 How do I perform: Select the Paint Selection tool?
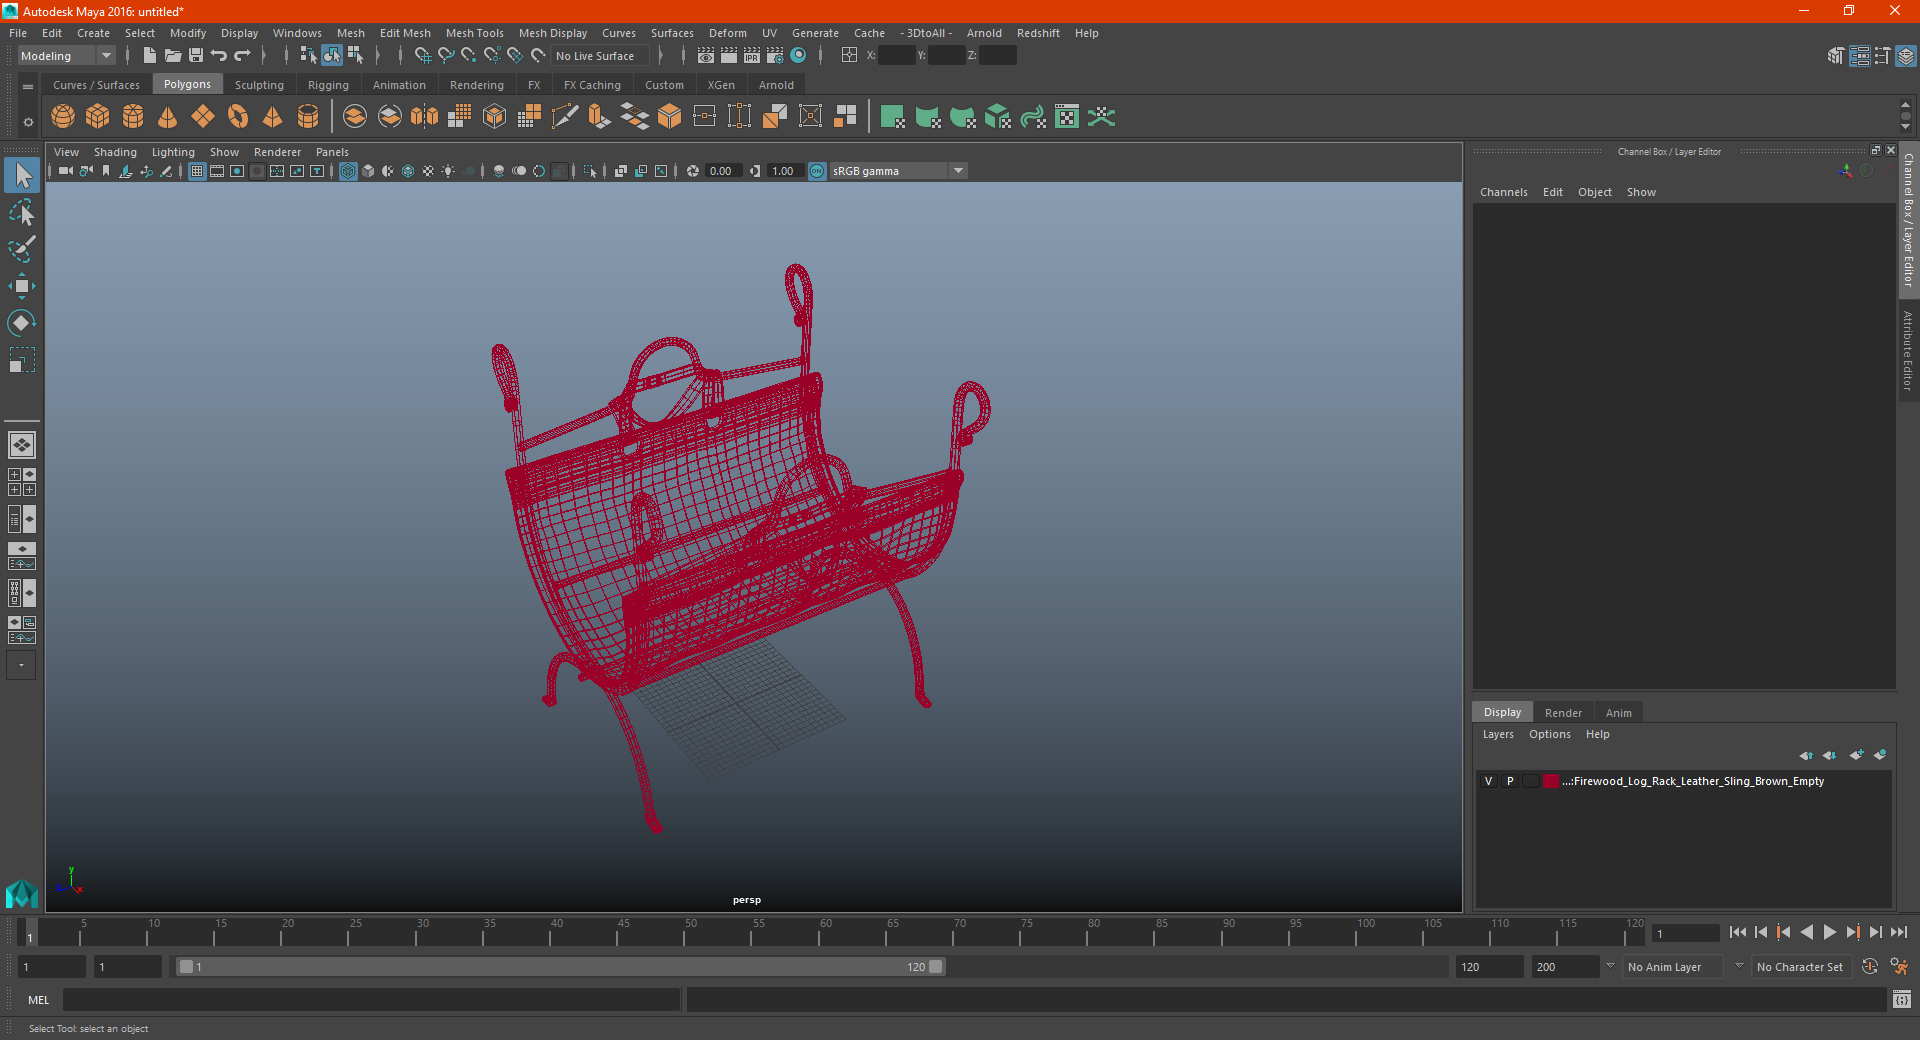(x=22, y=249)
